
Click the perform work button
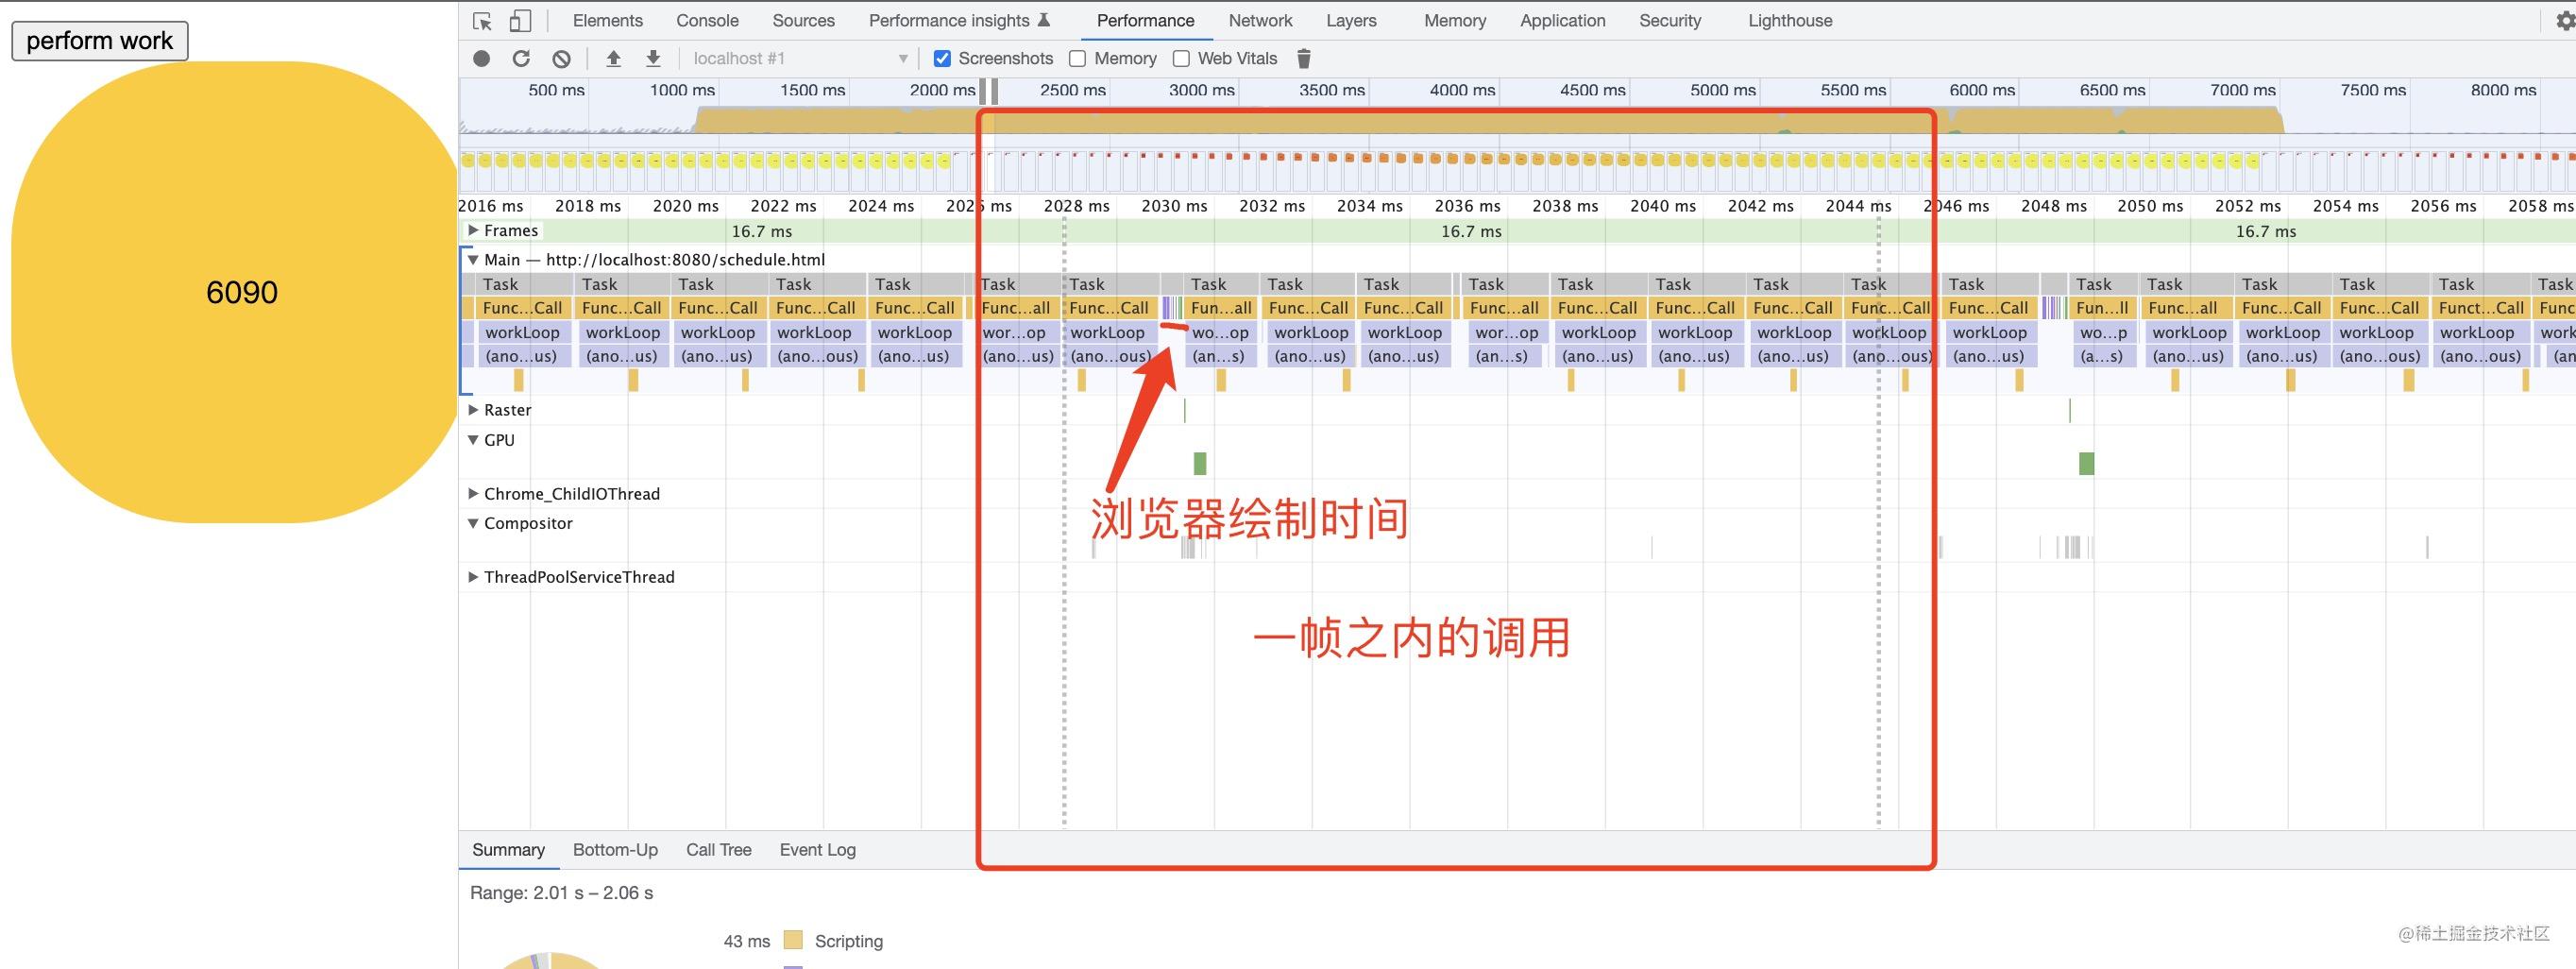tap(99, 41)
